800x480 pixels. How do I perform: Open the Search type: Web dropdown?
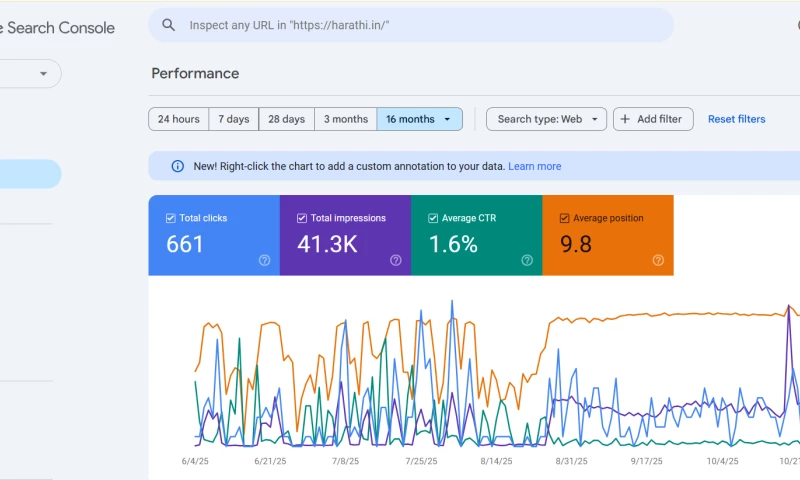(x=546, y=119)
